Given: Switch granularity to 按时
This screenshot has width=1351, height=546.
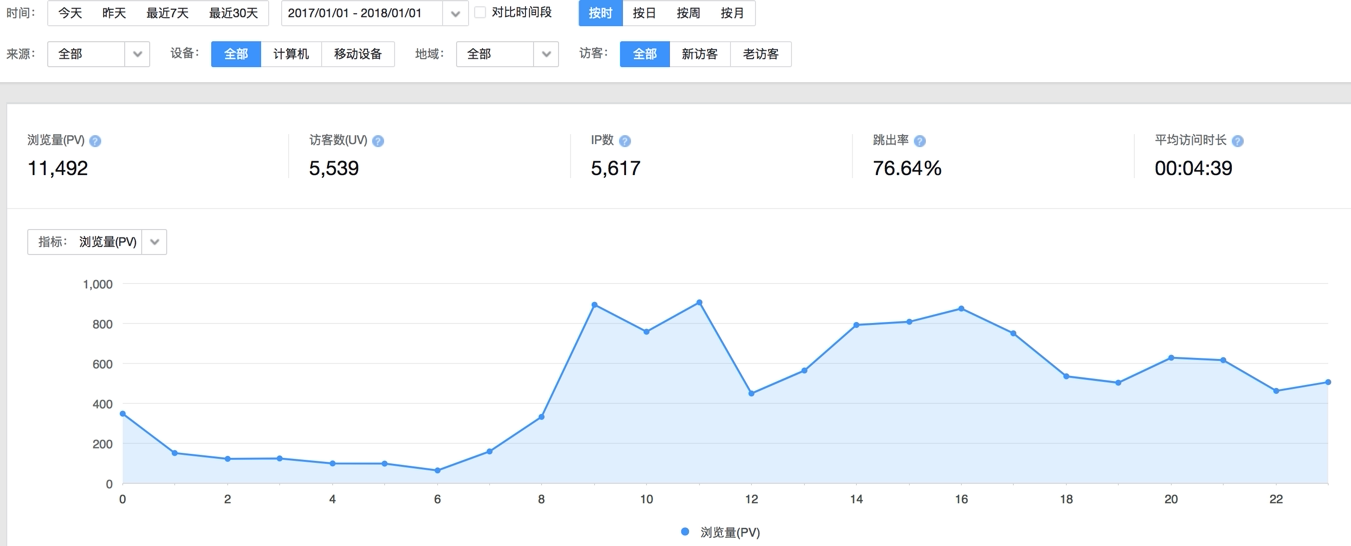Looking at the screenshot, I should [x=601, y=13].
